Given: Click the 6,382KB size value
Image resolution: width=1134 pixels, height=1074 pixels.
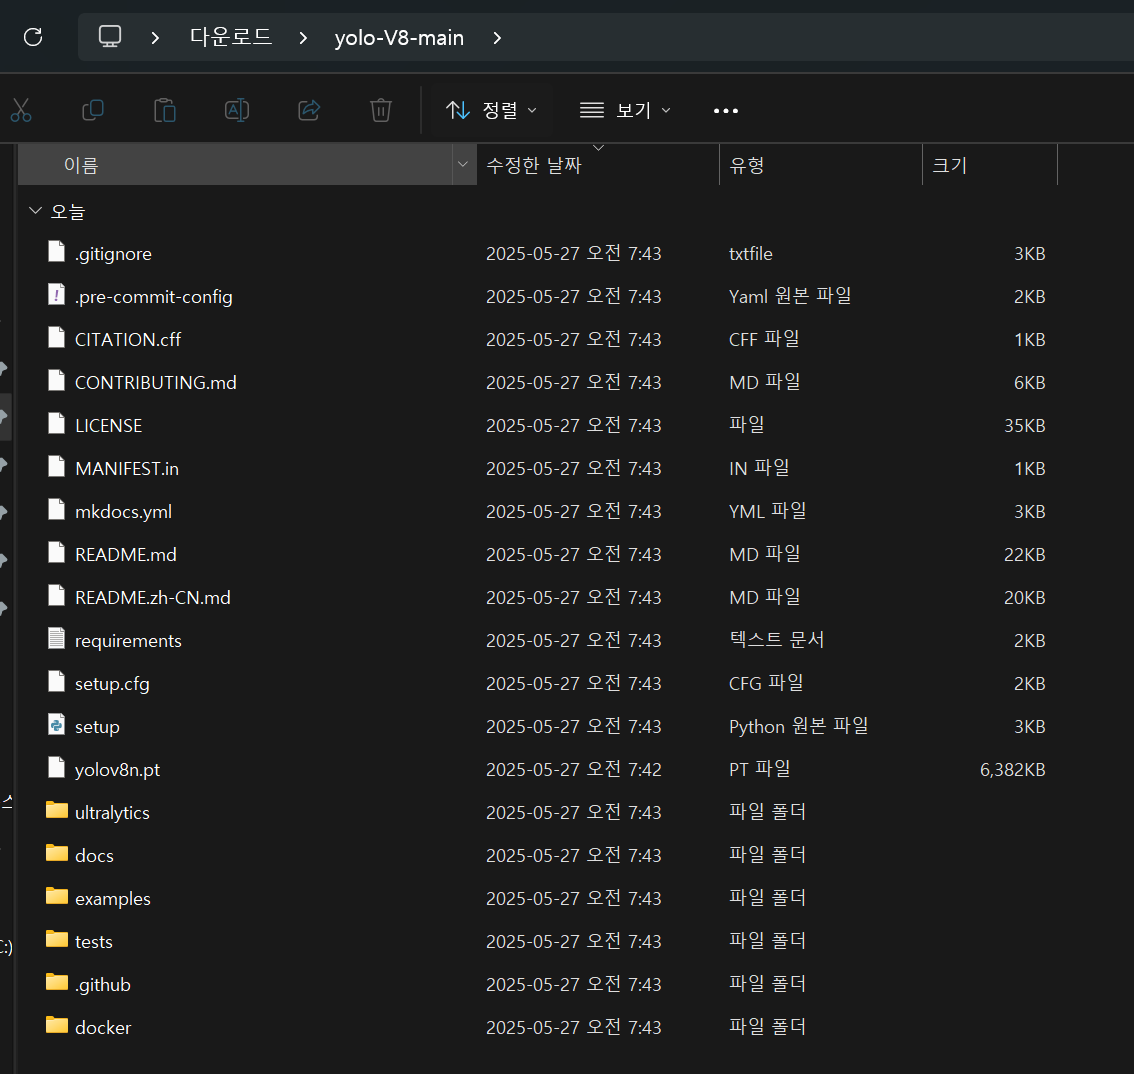Looking at the screenshot, I should coord(1012,770).
